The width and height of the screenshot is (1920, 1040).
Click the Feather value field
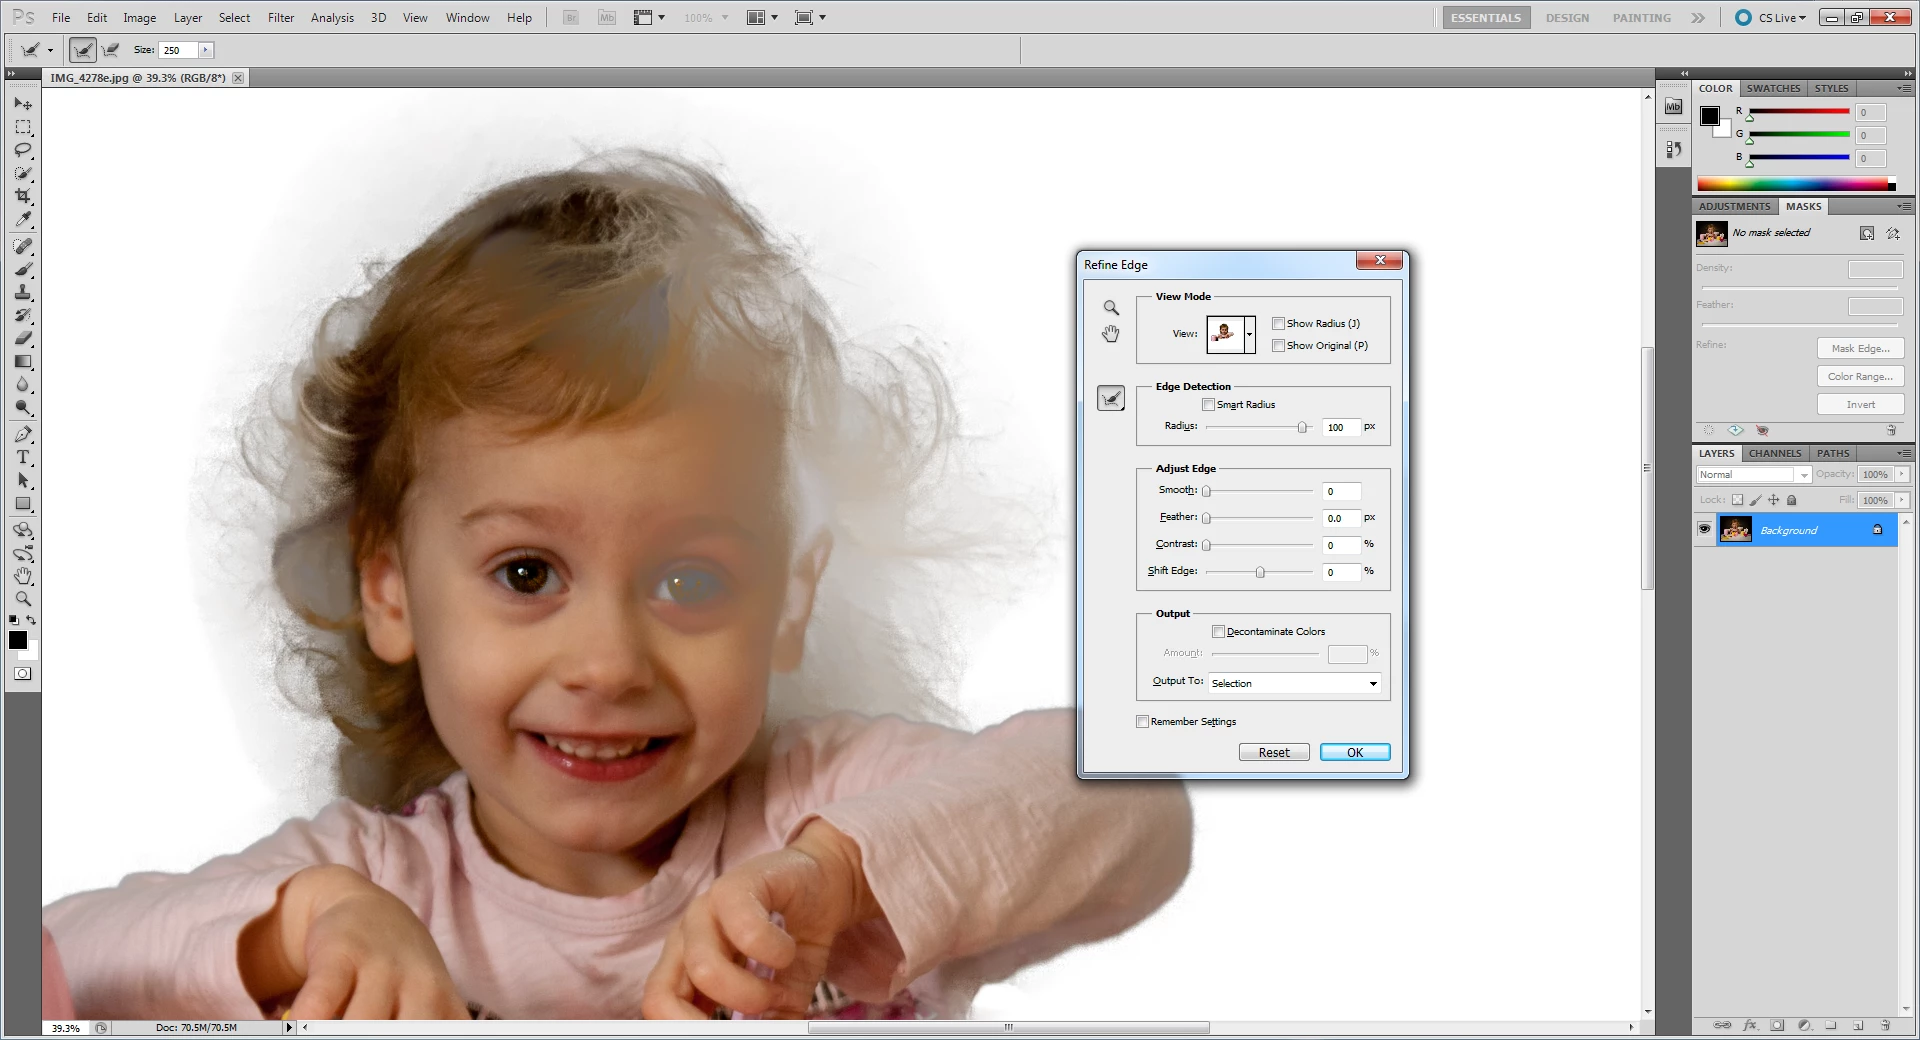pos(1341,518)
